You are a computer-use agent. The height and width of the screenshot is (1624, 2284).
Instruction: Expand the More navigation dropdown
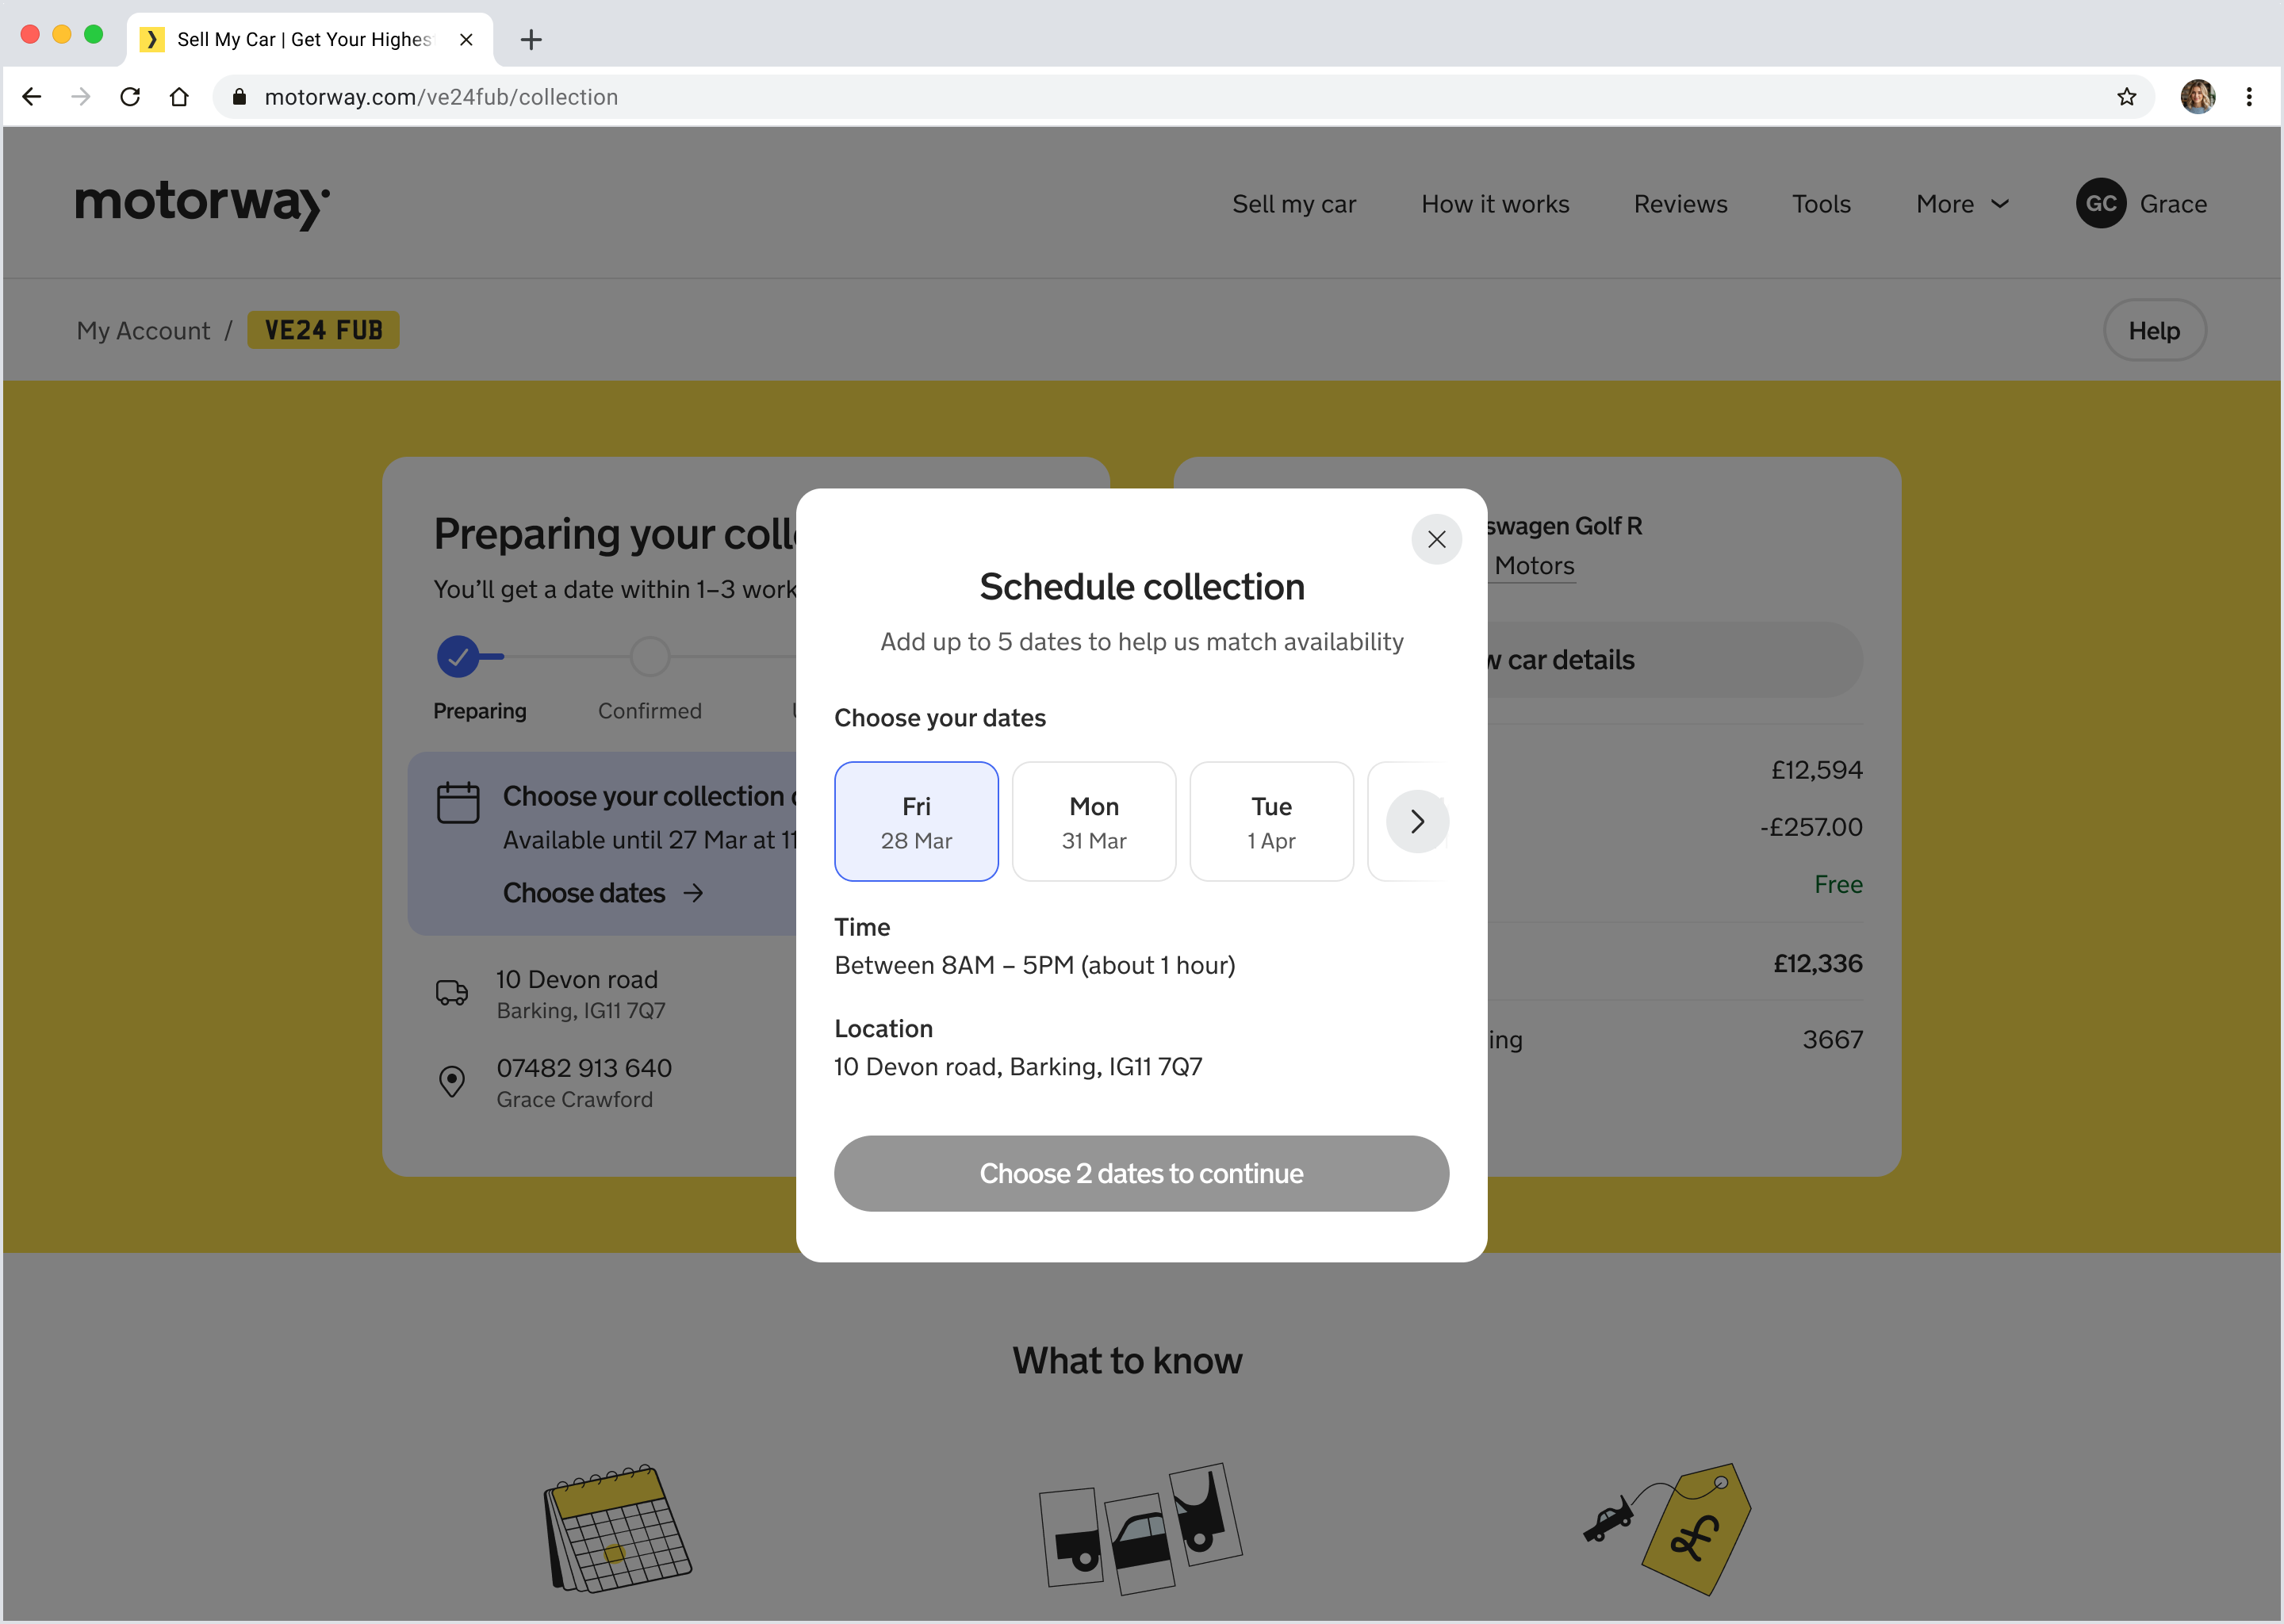(x=1961, y=204)
